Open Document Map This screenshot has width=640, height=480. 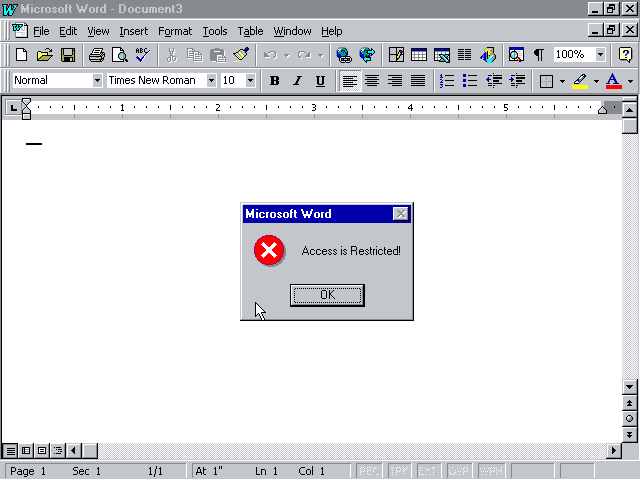(516, 55)
